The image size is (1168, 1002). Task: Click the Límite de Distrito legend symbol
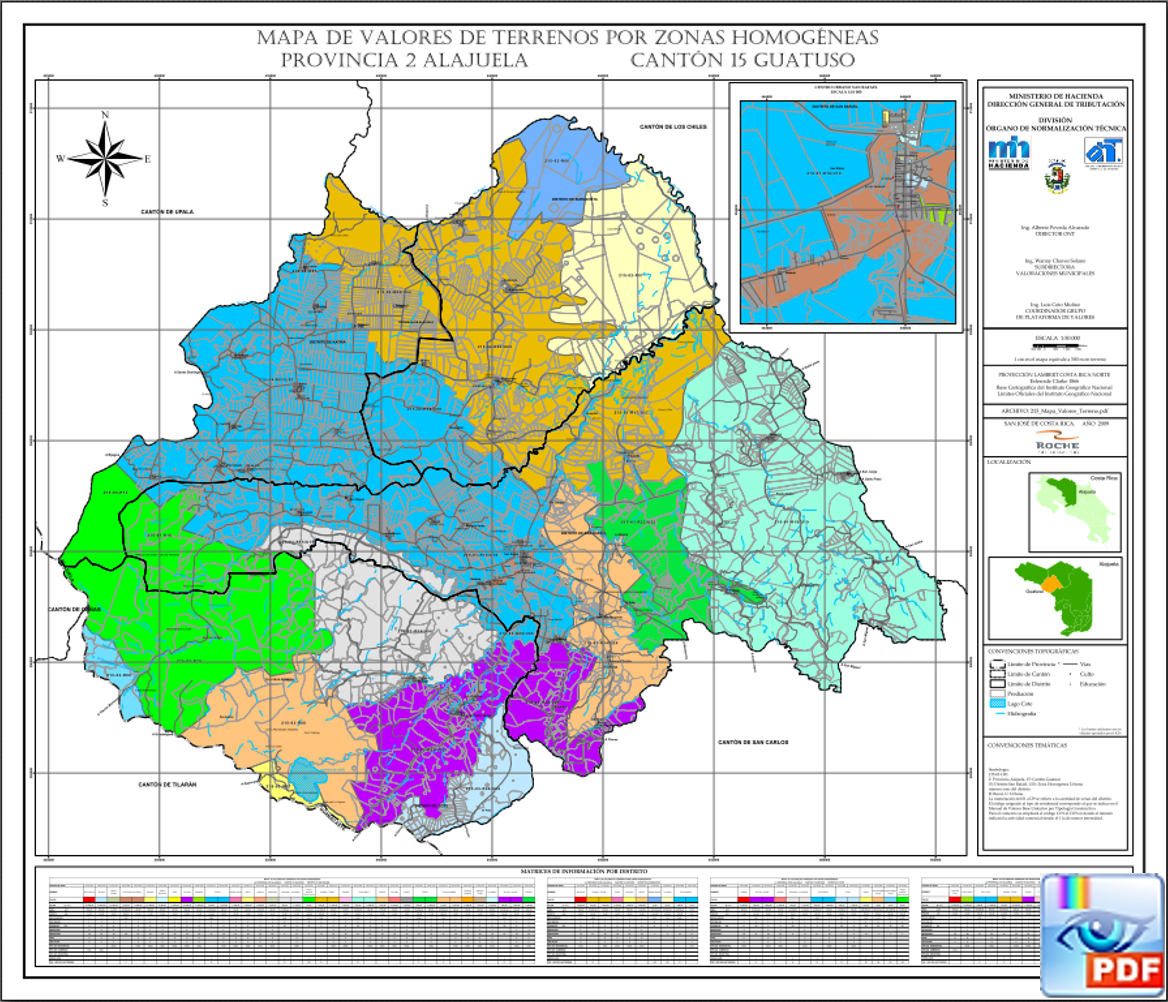coord(997,683)
